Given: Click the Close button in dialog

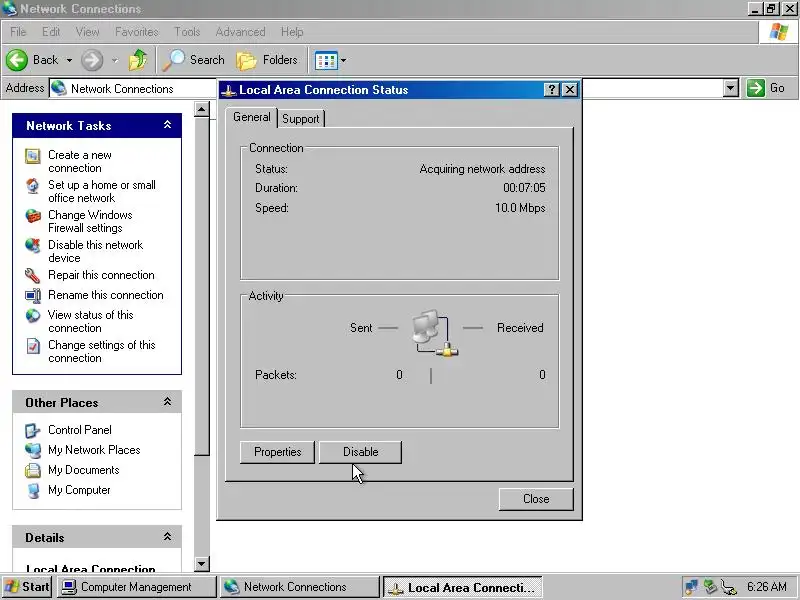Looking at the screenshot, I should [x=536, y=499].
